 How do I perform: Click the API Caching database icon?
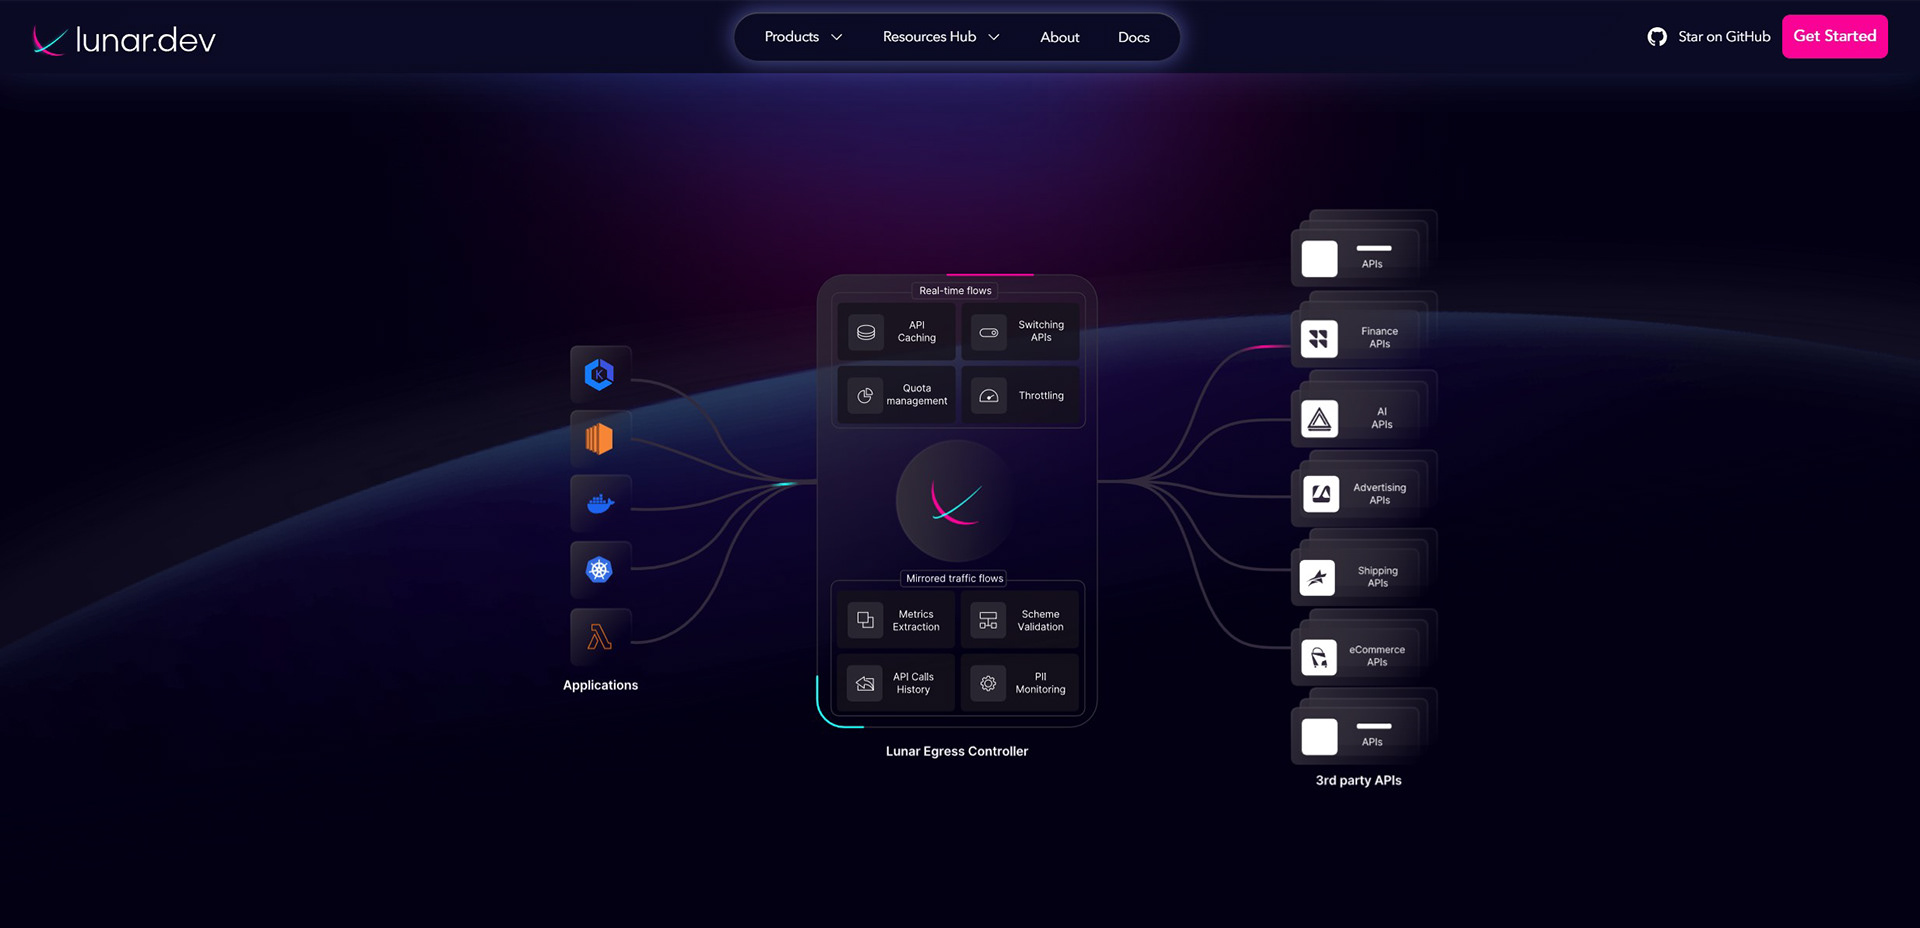click(x=866, y=332)
